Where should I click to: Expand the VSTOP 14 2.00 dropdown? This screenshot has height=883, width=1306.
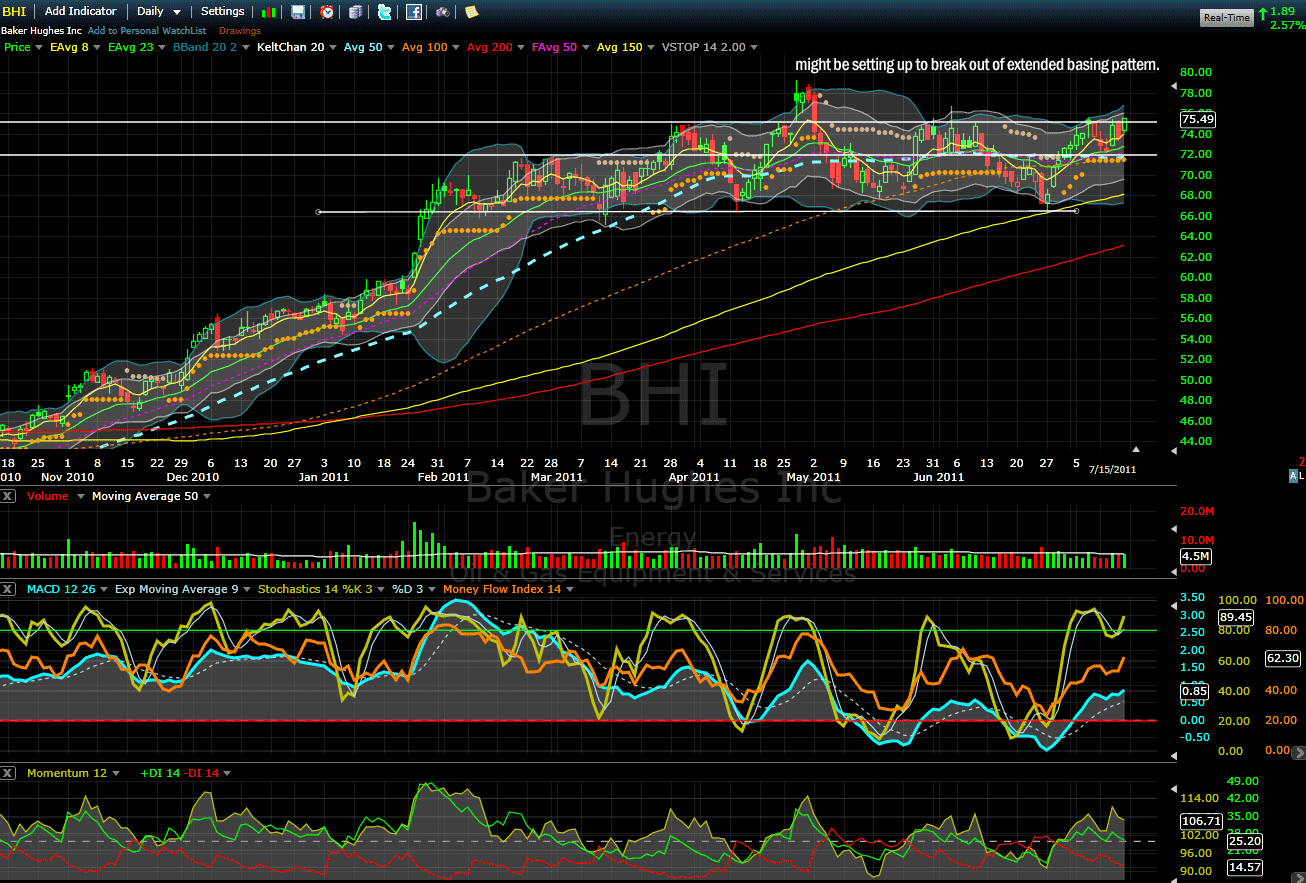tap(754, 47)
